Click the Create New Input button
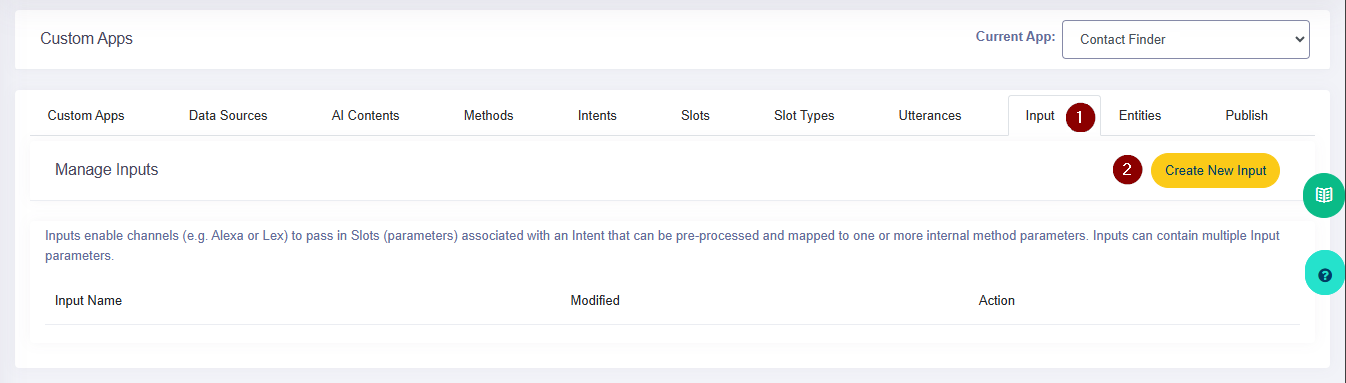Viewport: 1346px width, 383px height. [1215, 170]
